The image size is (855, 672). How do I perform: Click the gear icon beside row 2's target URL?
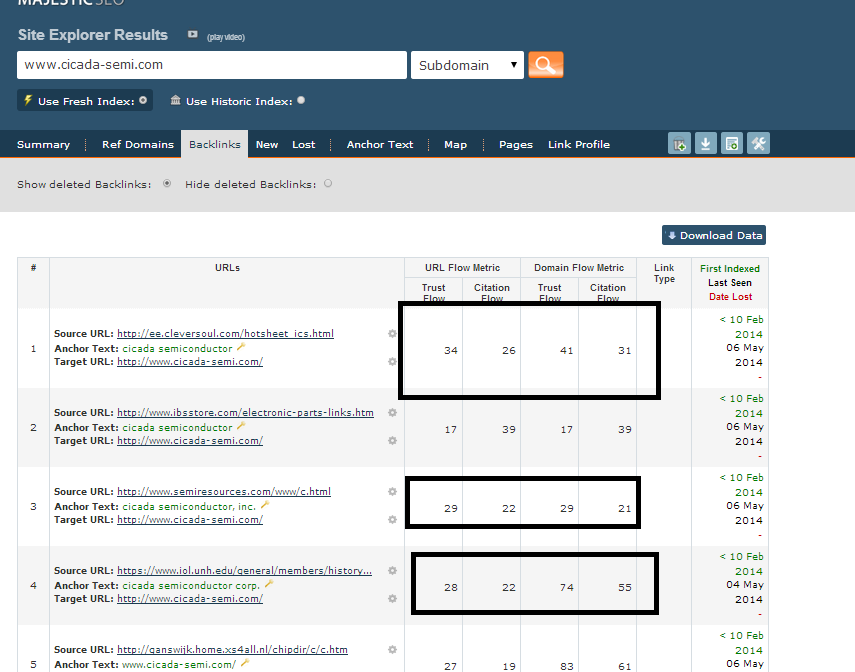(392, 441)
